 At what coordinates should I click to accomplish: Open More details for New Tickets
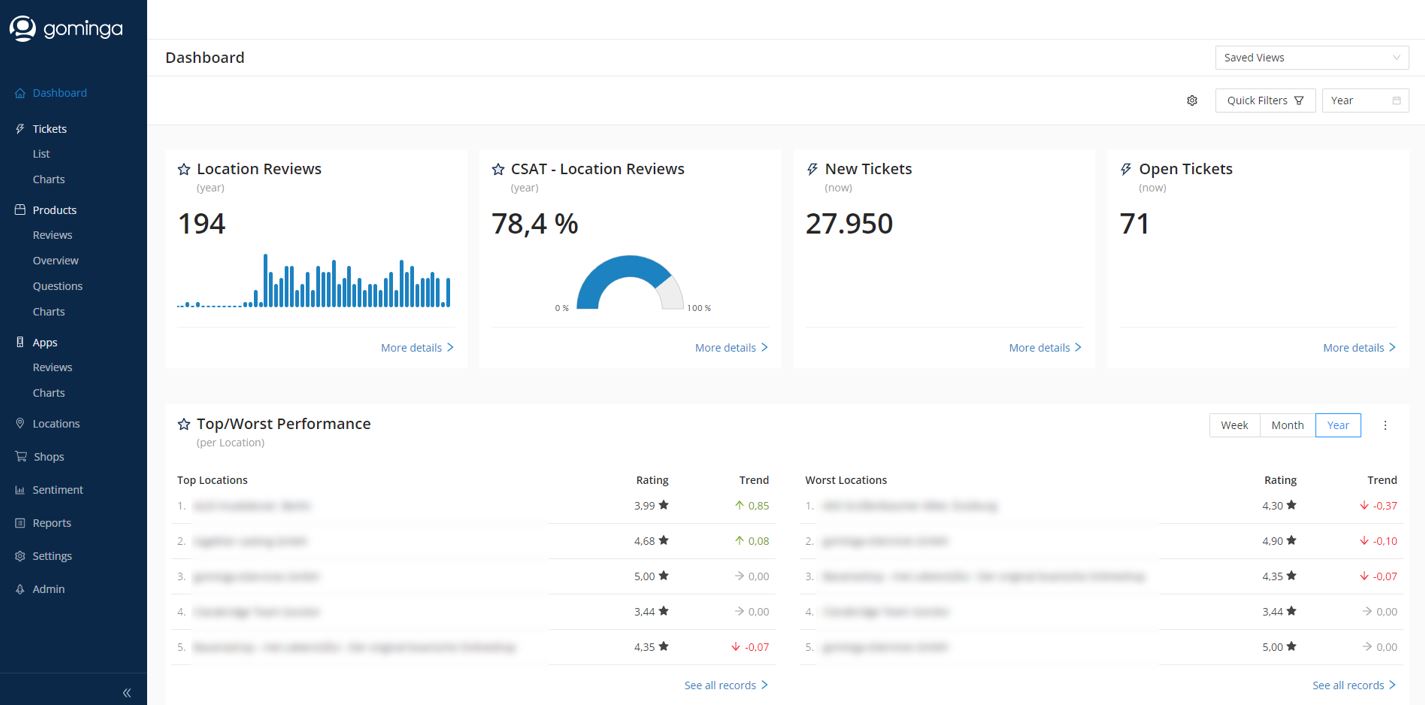click(1045, 348)
